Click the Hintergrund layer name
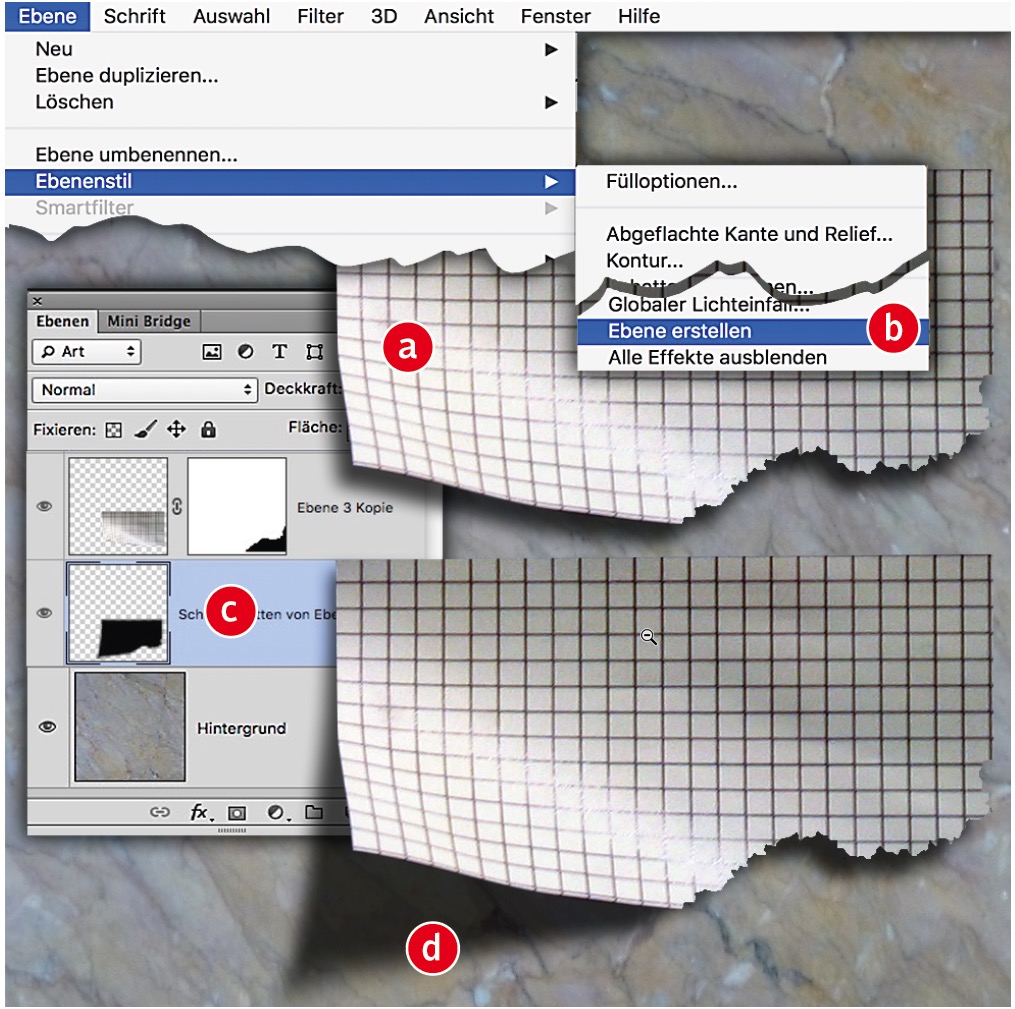 [x=241, y=729]
